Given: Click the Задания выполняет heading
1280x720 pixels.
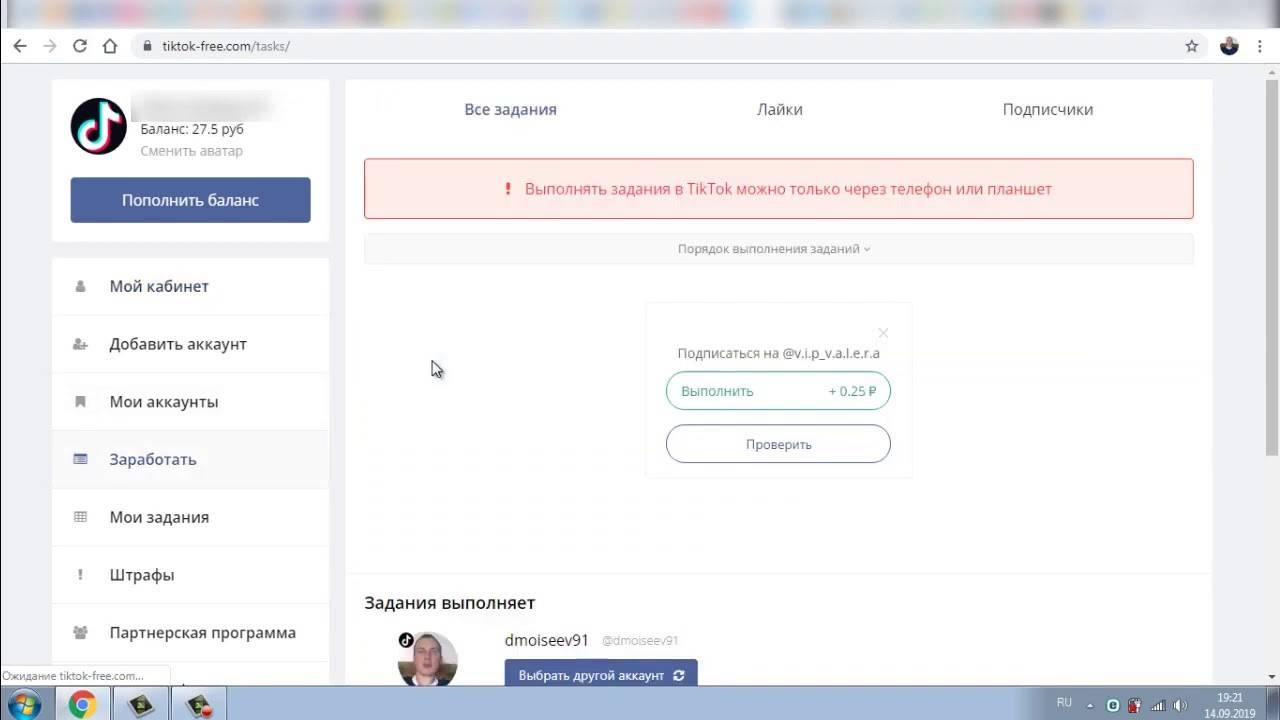Looking at the screenshot, I should point(450,603).
